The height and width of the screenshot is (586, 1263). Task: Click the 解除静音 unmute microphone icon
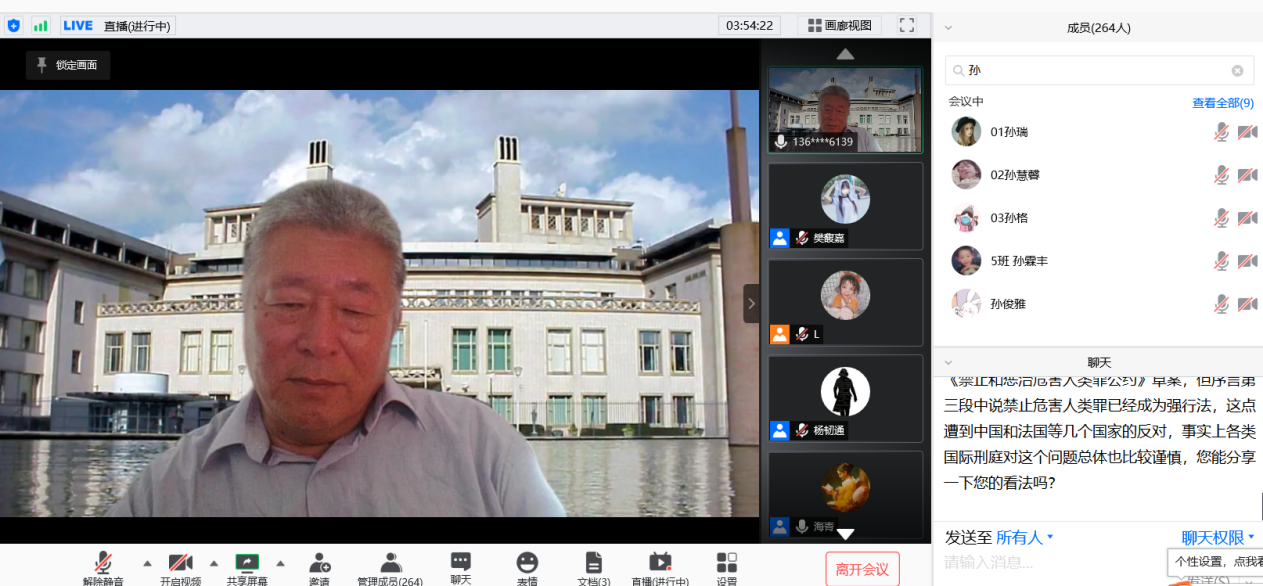pos(103,563)
